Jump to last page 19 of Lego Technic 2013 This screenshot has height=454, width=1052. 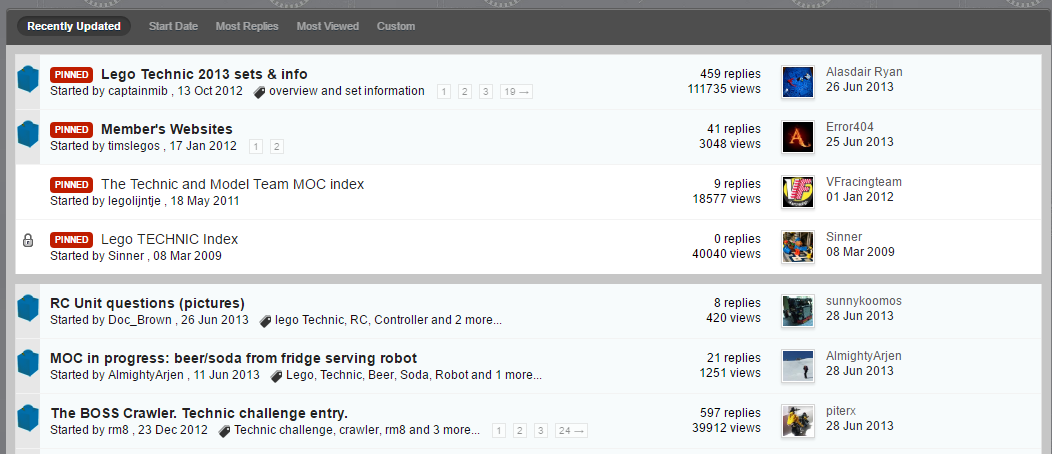(516, 92)
